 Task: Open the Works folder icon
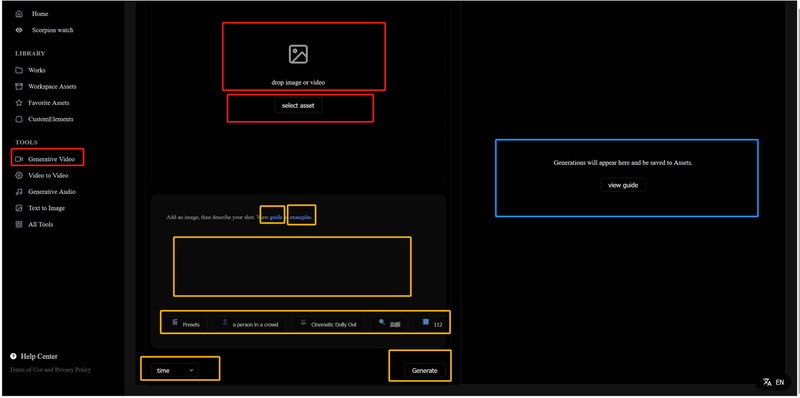[x=19, y=70]
